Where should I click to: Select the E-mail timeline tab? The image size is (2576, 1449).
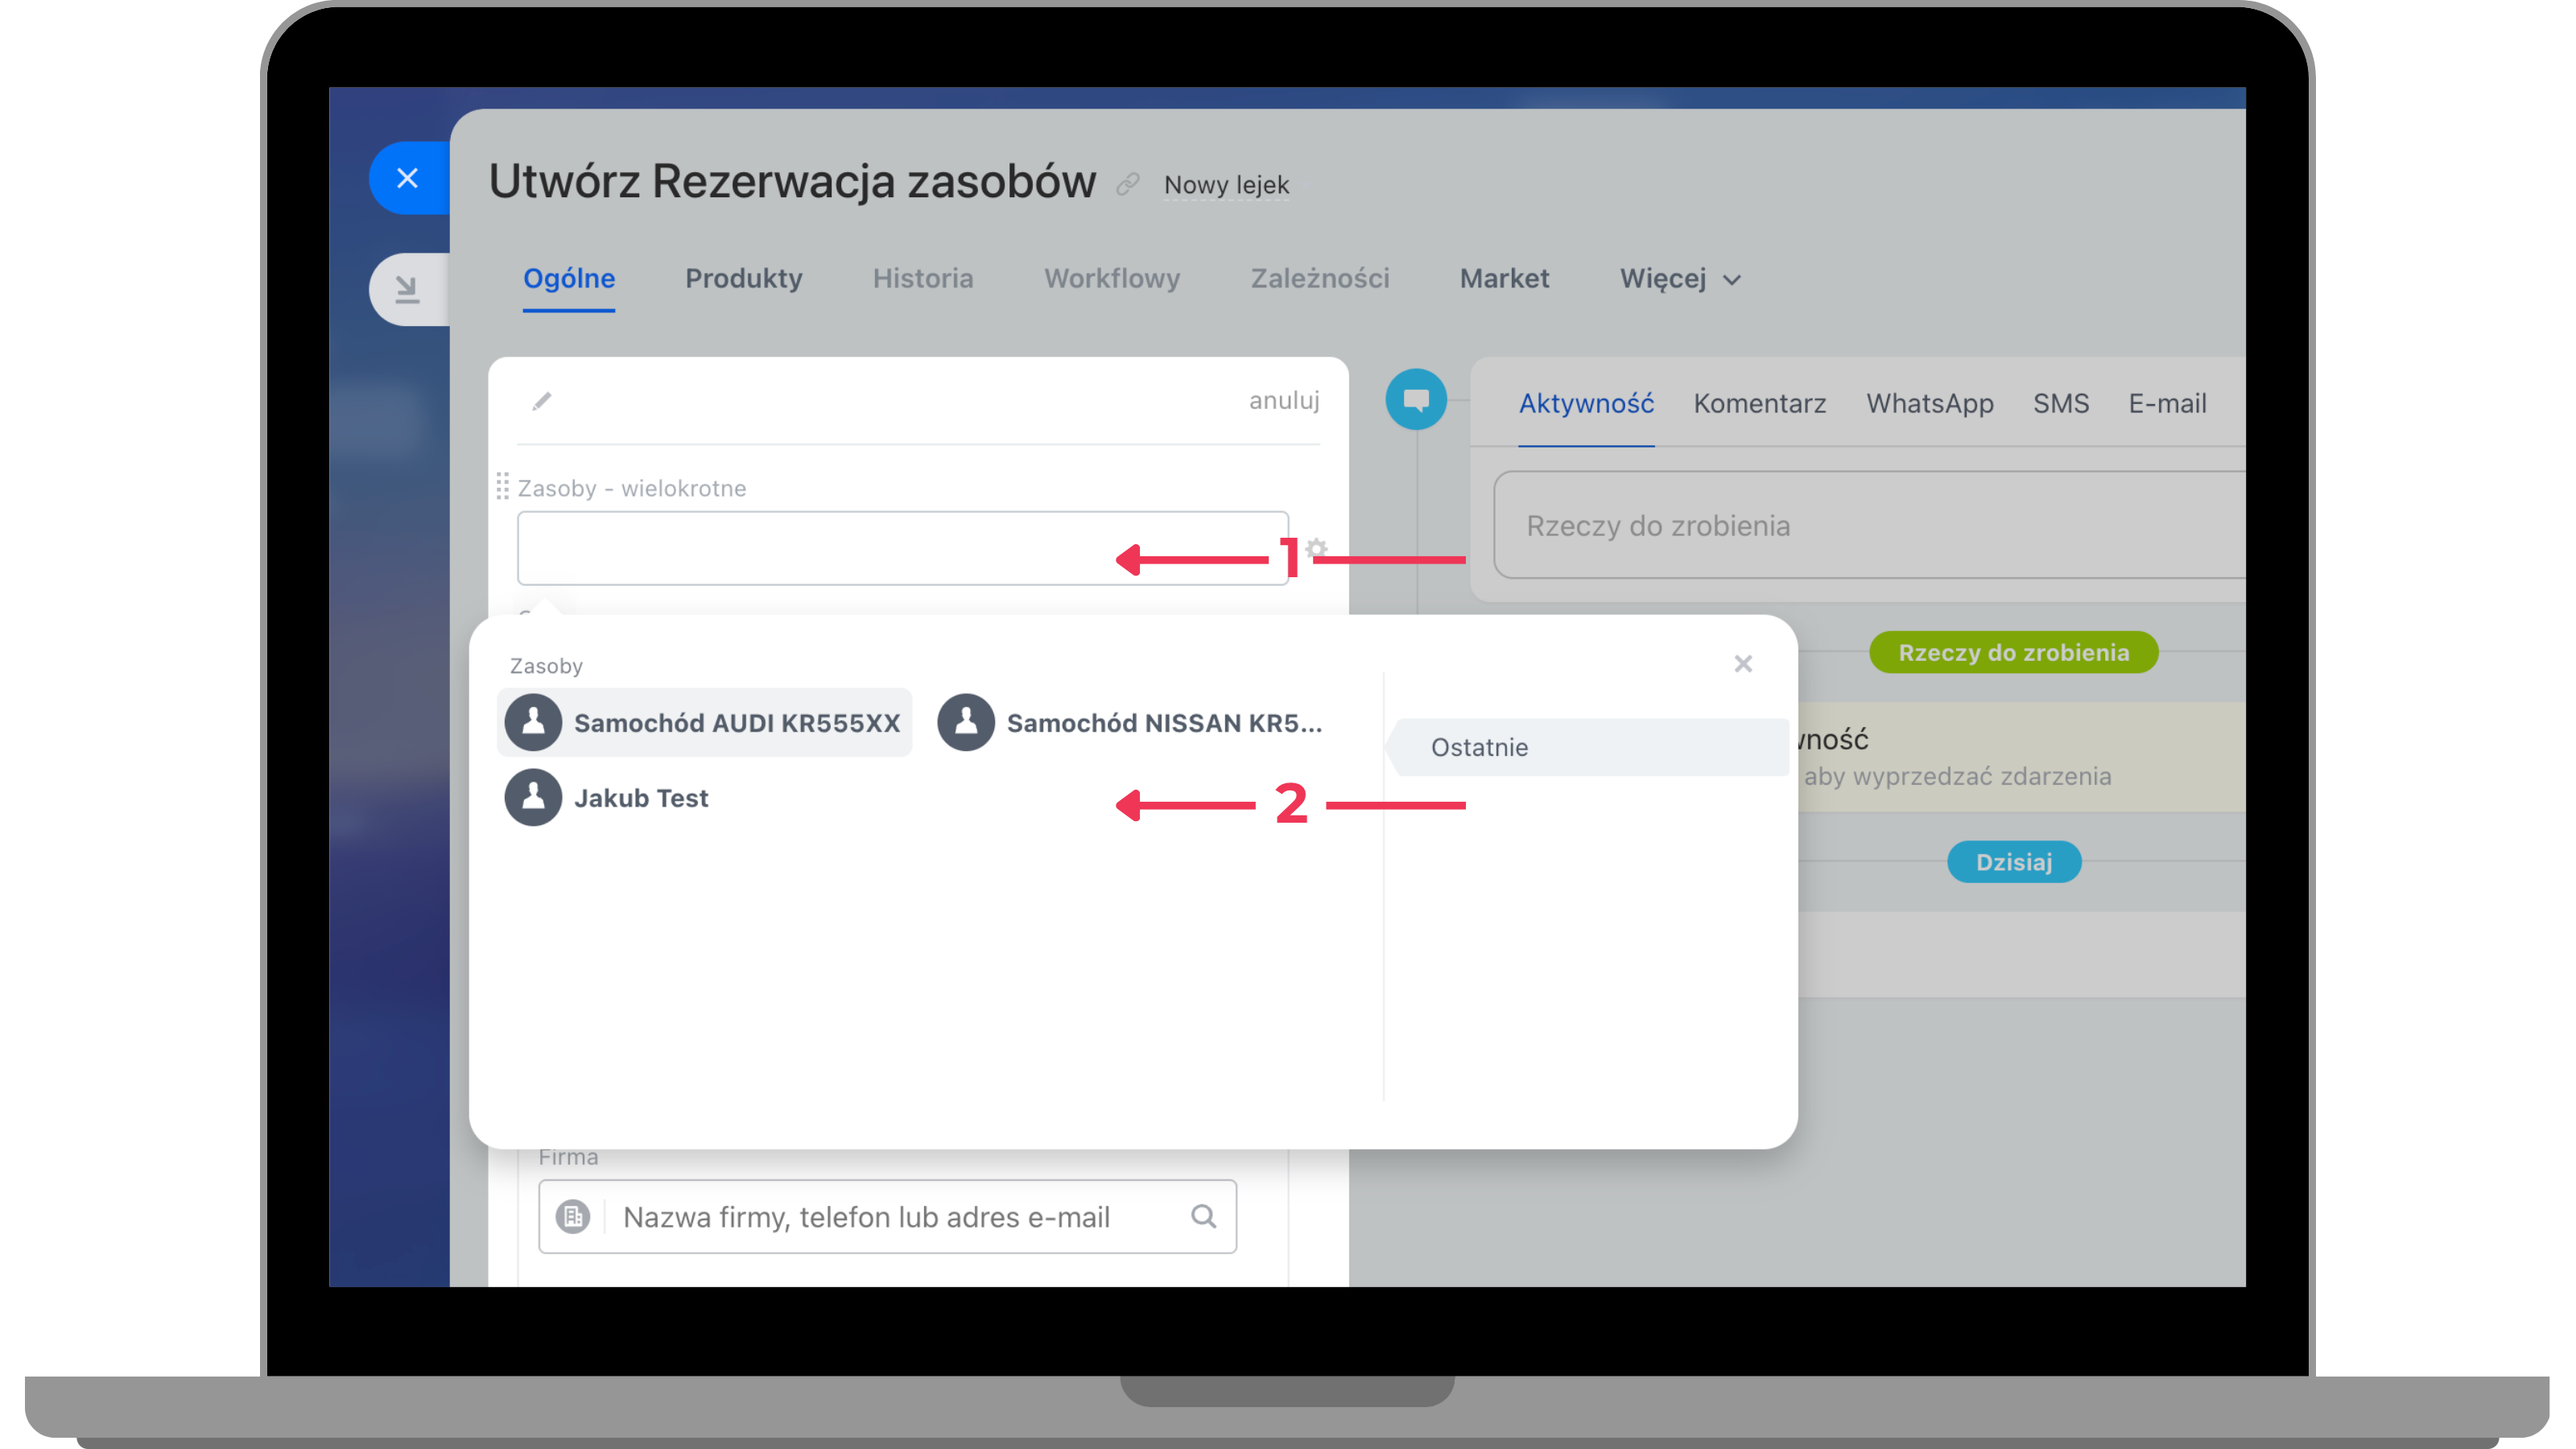click(2167, 404)
